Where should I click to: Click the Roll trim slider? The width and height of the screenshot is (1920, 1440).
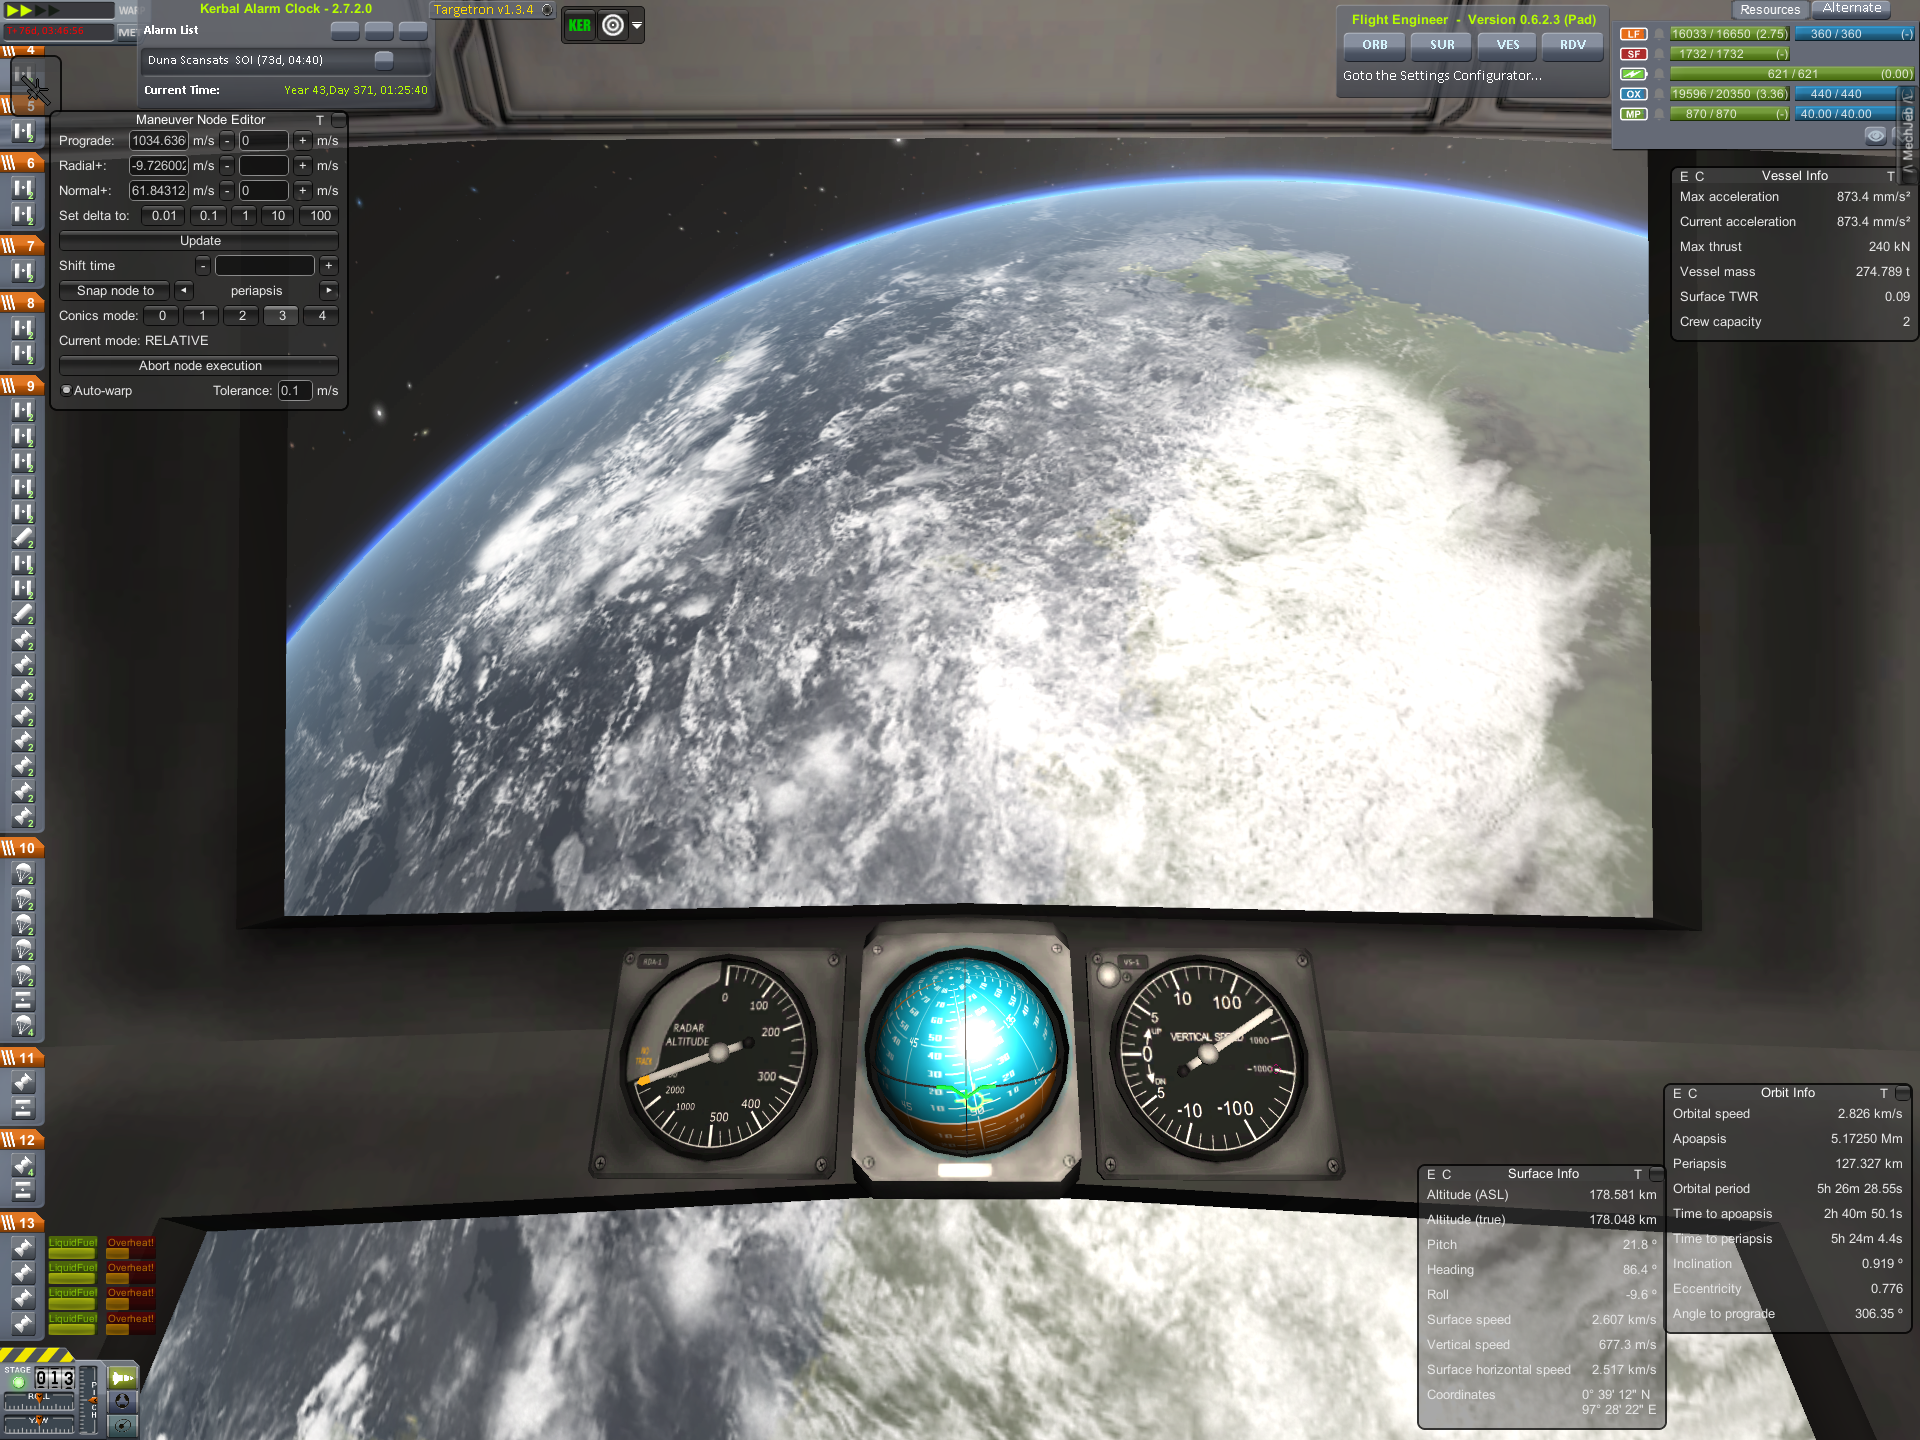pos(39,1403)
